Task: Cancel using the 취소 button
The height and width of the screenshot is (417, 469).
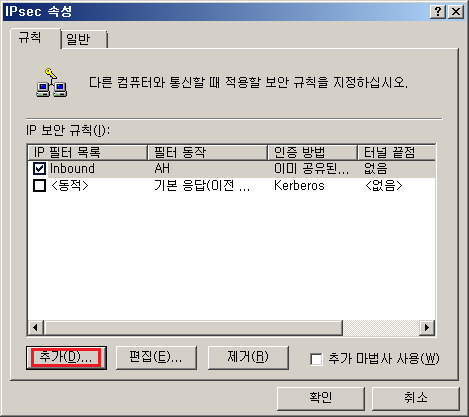Action: coord(416,398)
